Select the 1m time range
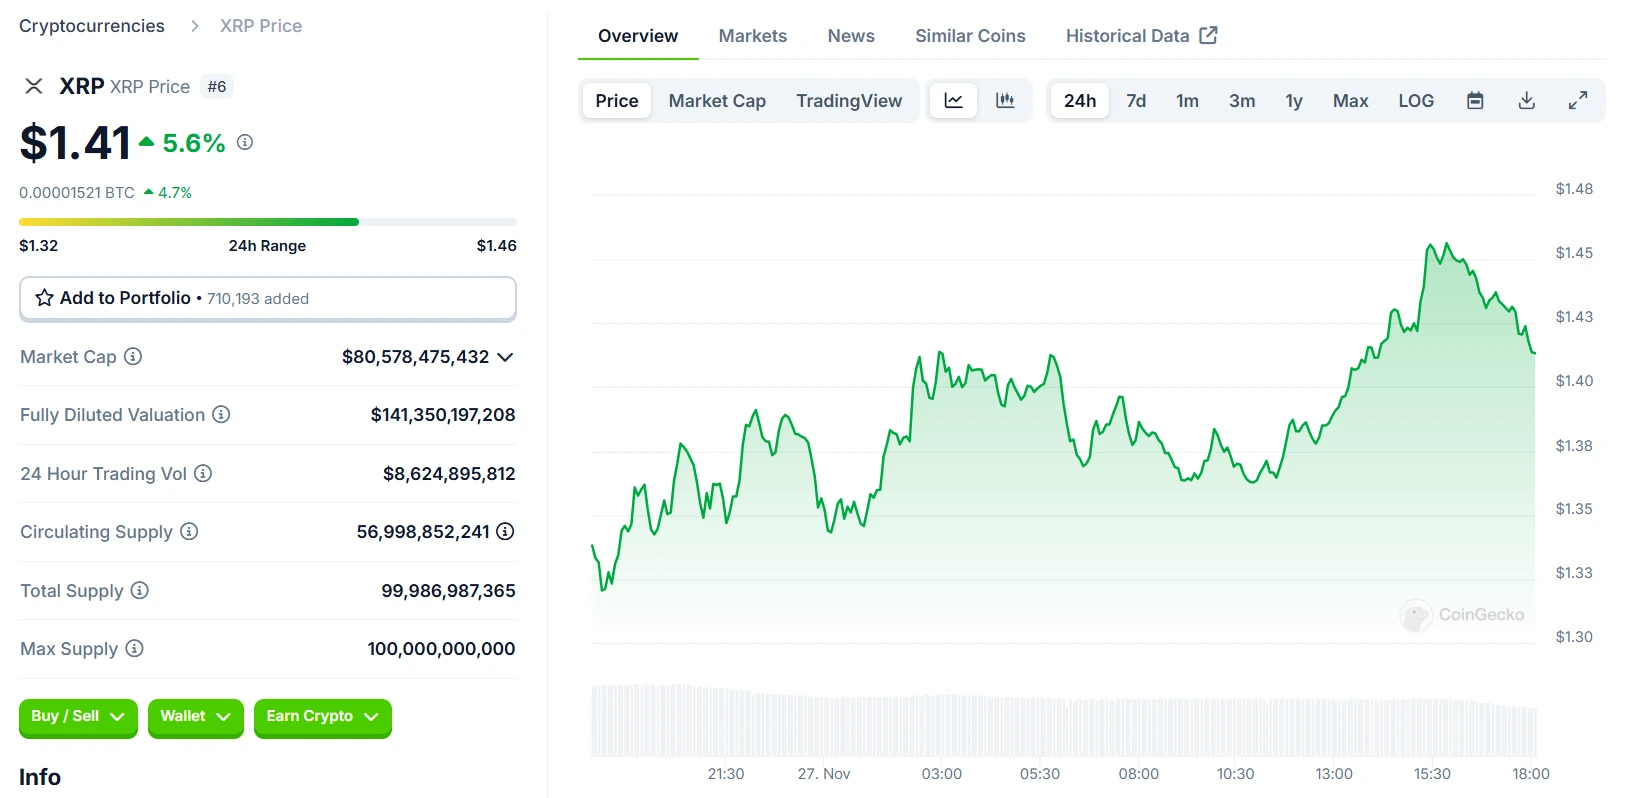 coord(1187,100)
